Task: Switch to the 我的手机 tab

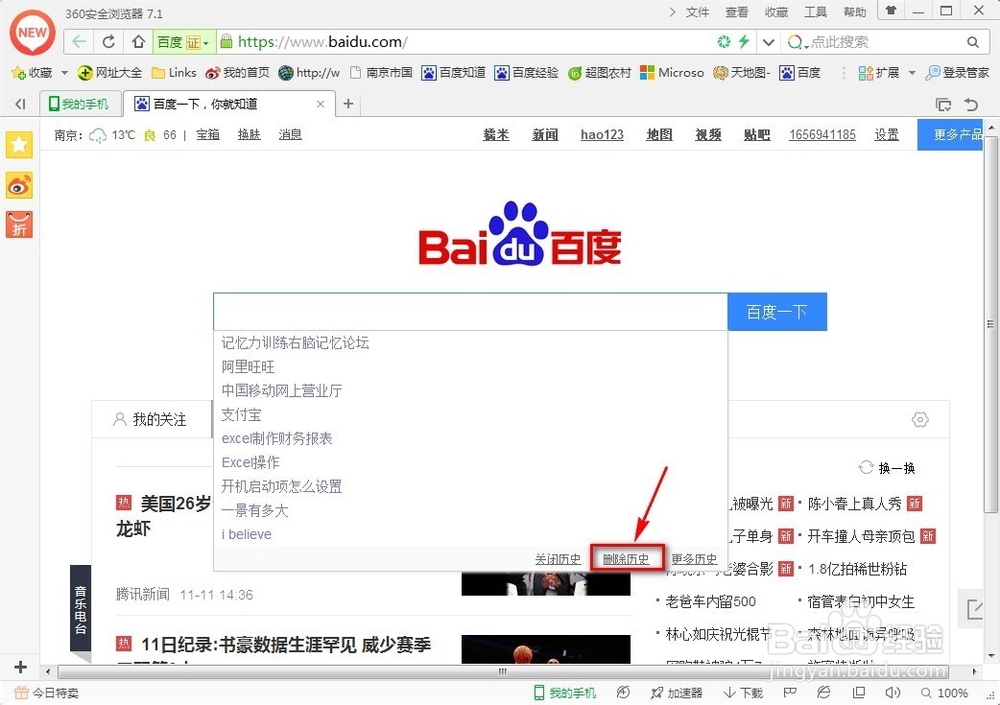Action: (x=80, y=104)
